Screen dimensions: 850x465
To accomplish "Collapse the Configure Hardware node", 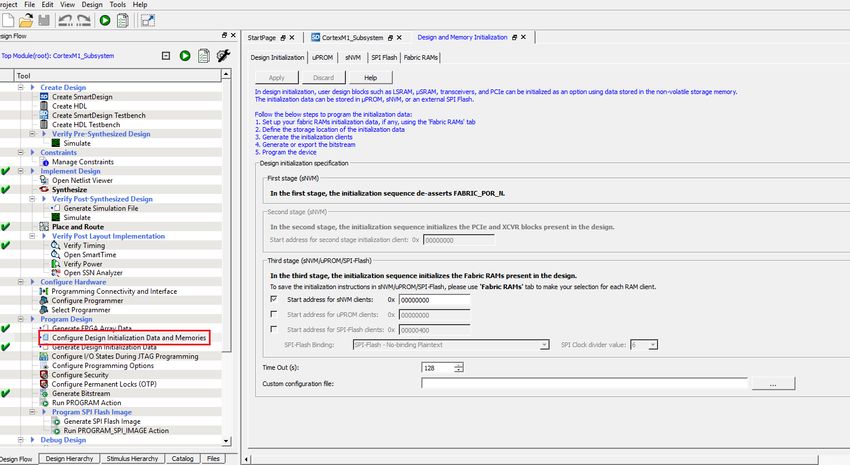I will pos(21,282).
